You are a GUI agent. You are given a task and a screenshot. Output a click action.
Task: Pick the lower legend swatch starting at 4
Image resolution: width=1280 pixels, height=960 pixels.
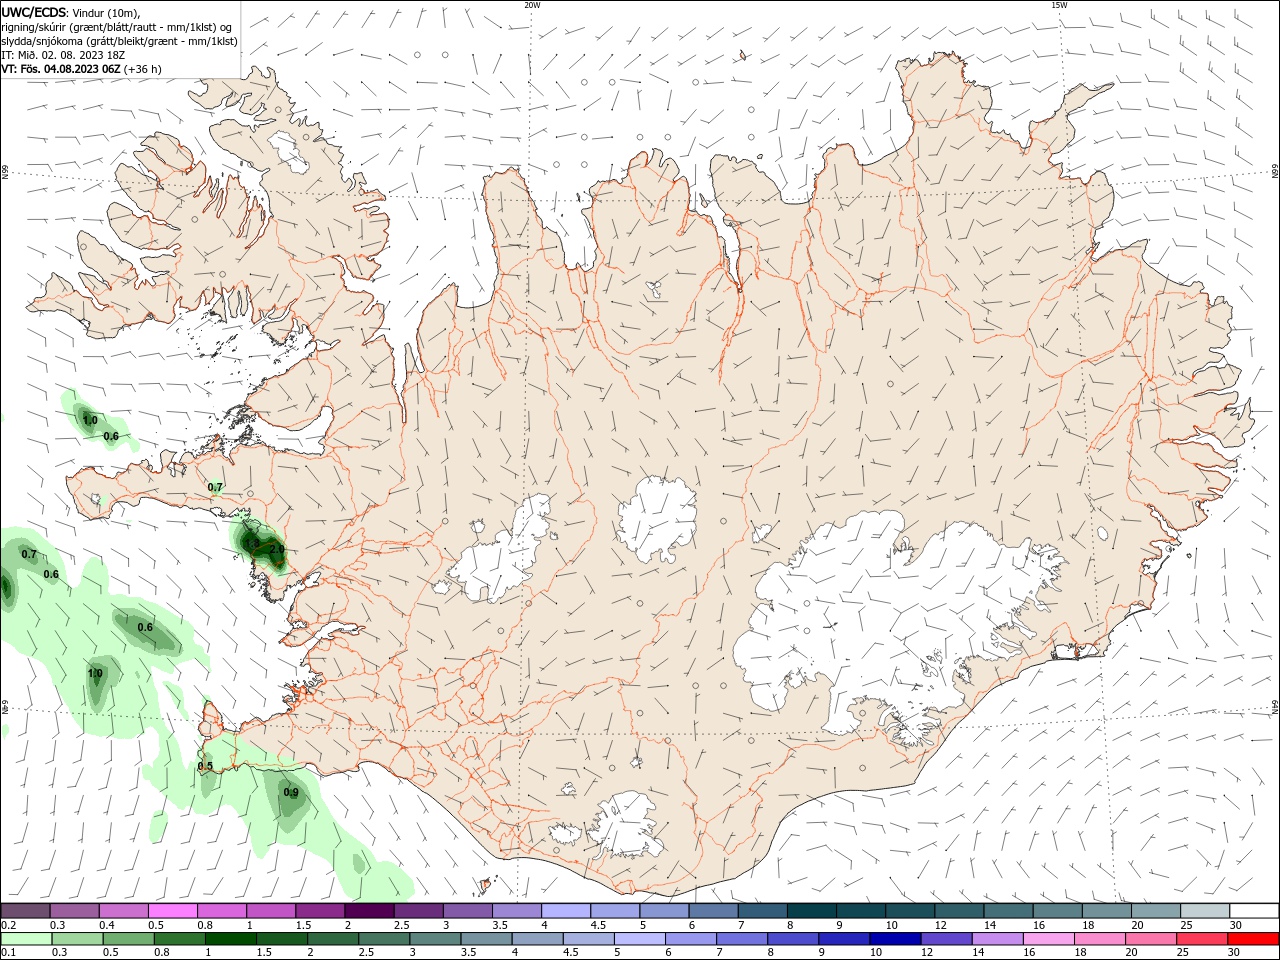click(538, 939)
